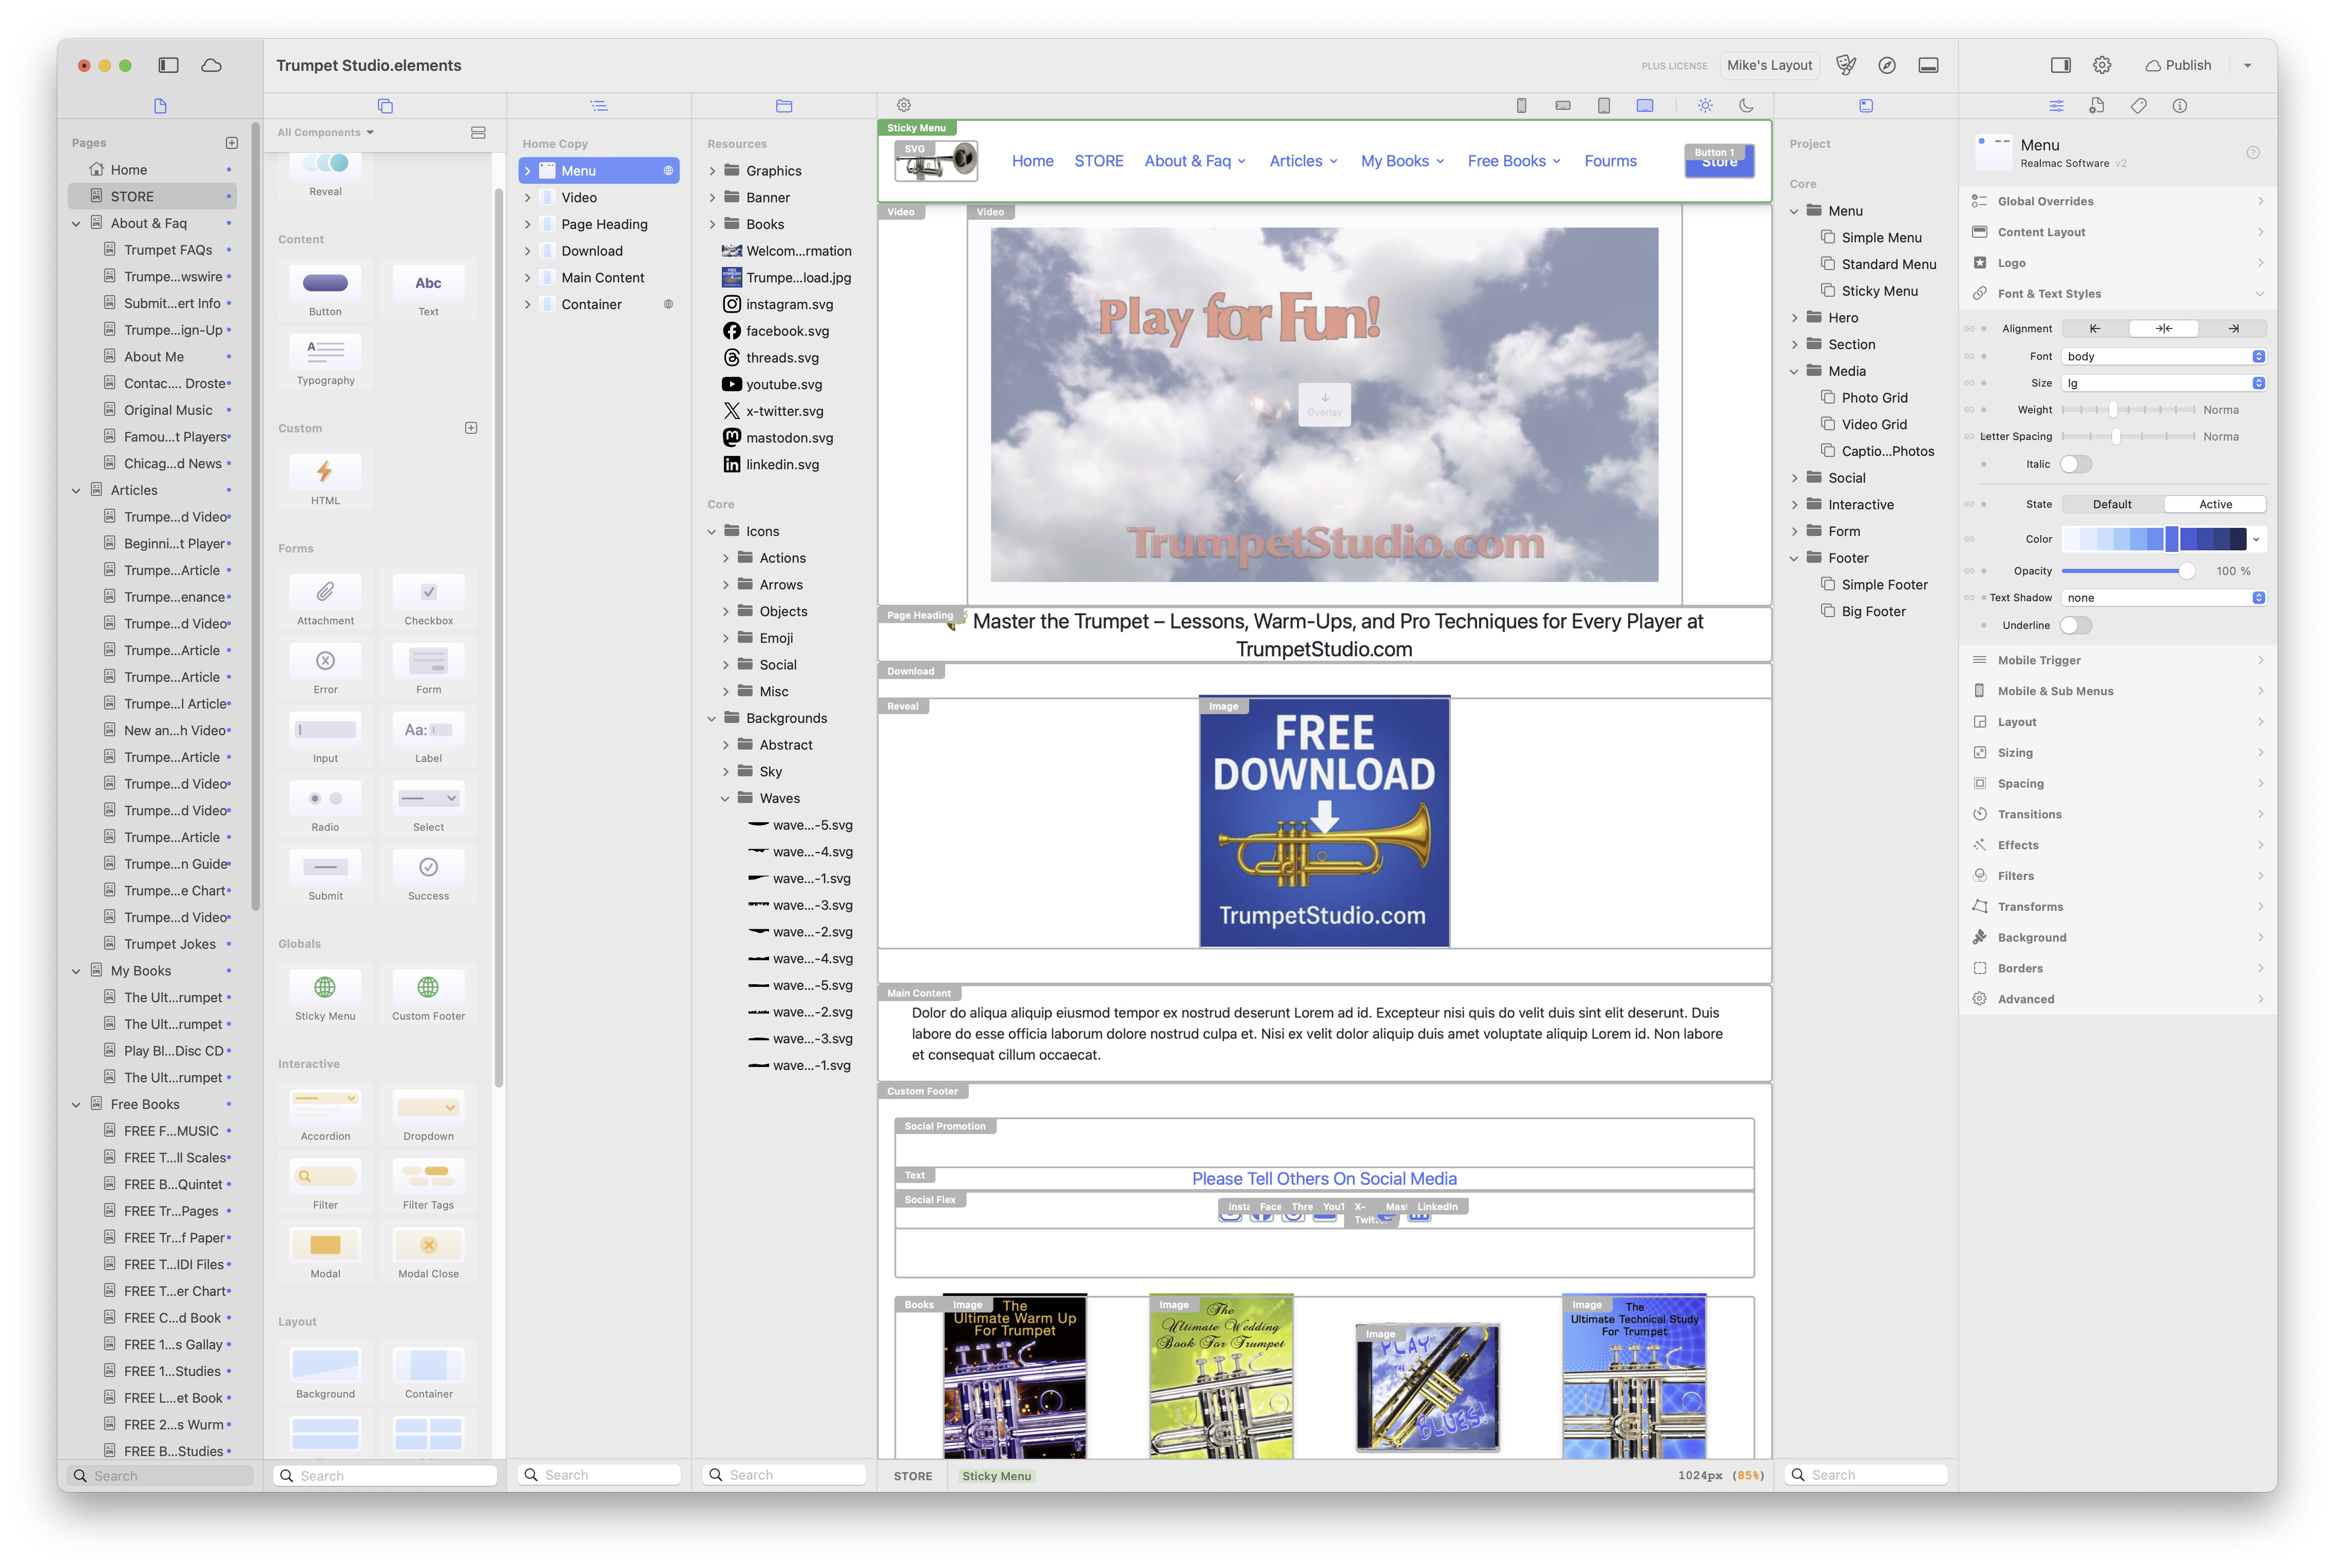Toggle the globe indicator on Container node
The image size is (2335, 1568).
click(x=668, y=304)
